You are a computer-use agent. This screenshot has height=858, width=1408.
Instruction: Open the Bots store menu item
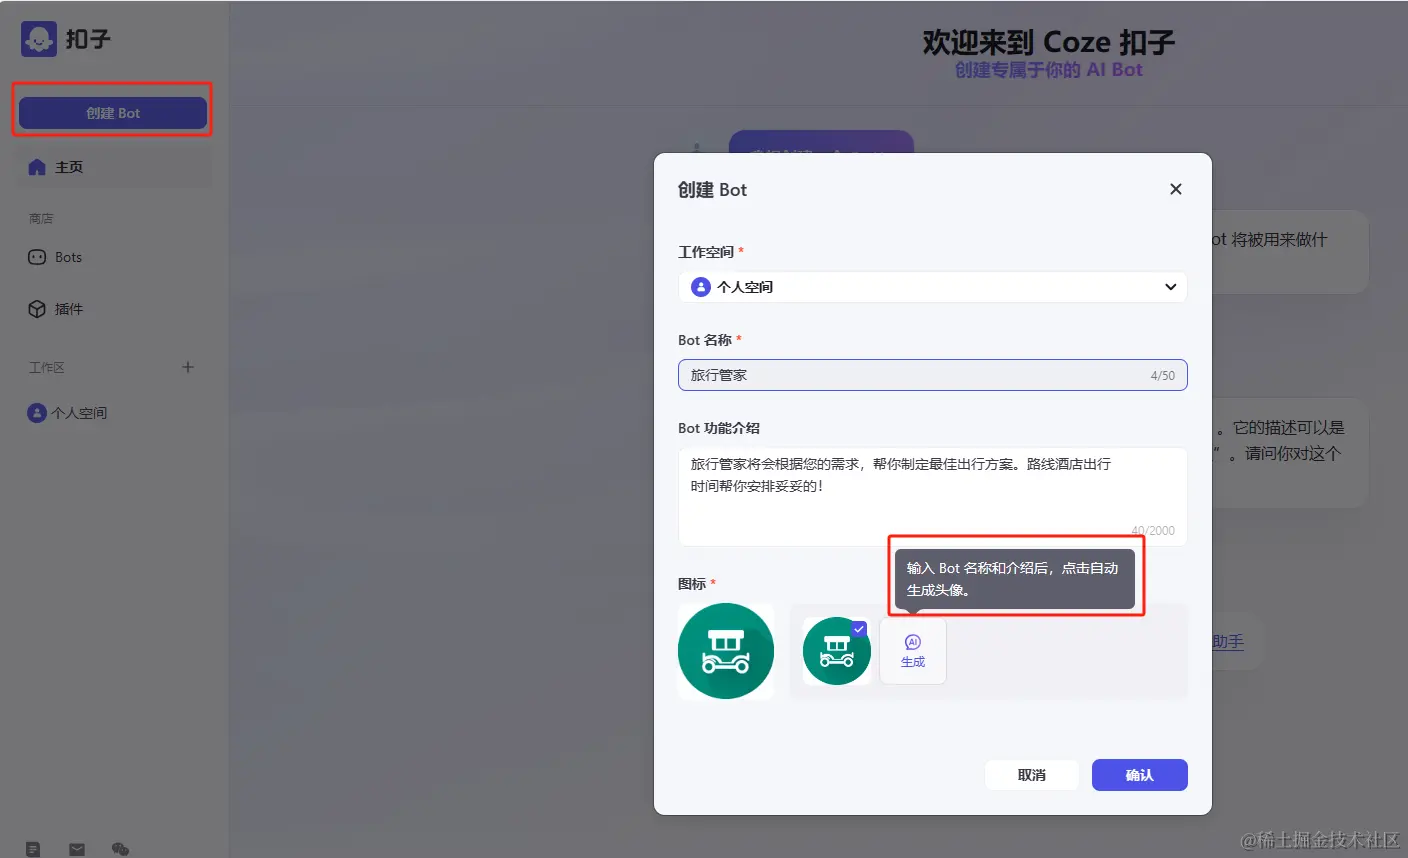[112, 257]
